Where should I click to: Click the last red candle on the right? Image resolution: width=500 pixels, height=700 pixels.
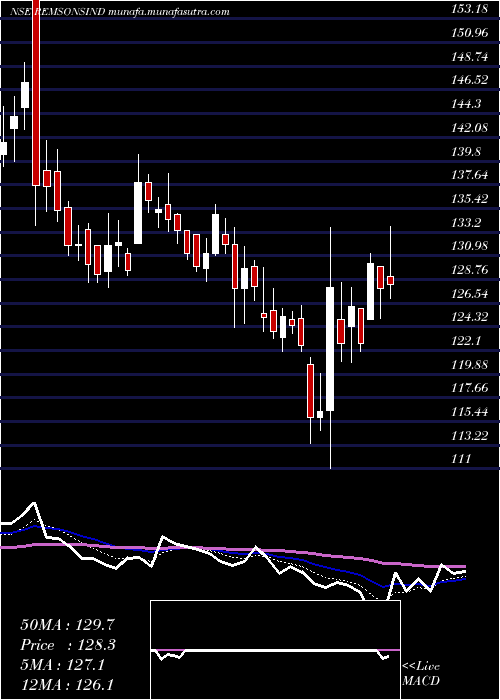(391, 280)
